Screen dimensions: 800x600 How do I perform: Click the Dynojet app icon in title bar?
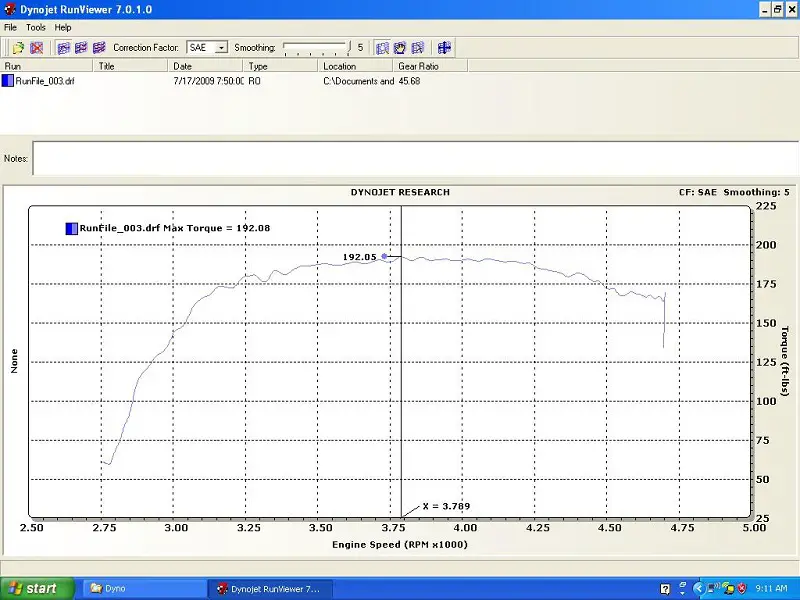[10, 9]
